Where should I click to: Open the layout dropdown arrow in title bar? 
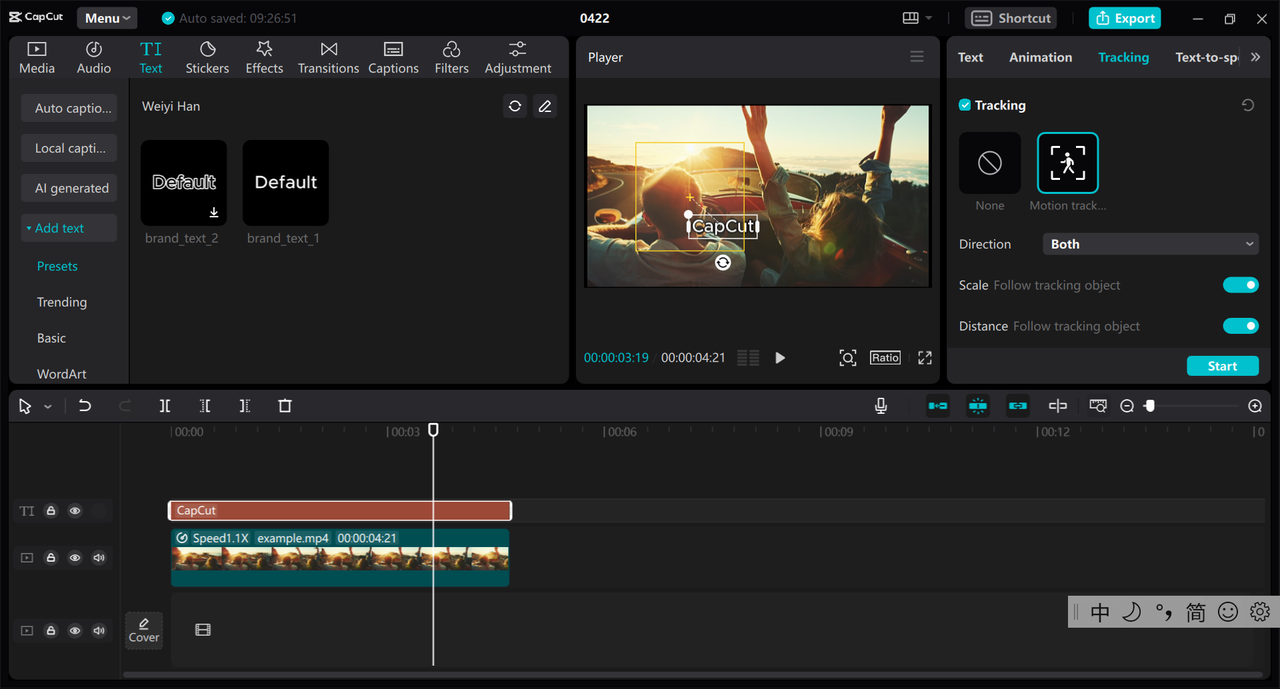pyautogui.click(x=929, y=18)
